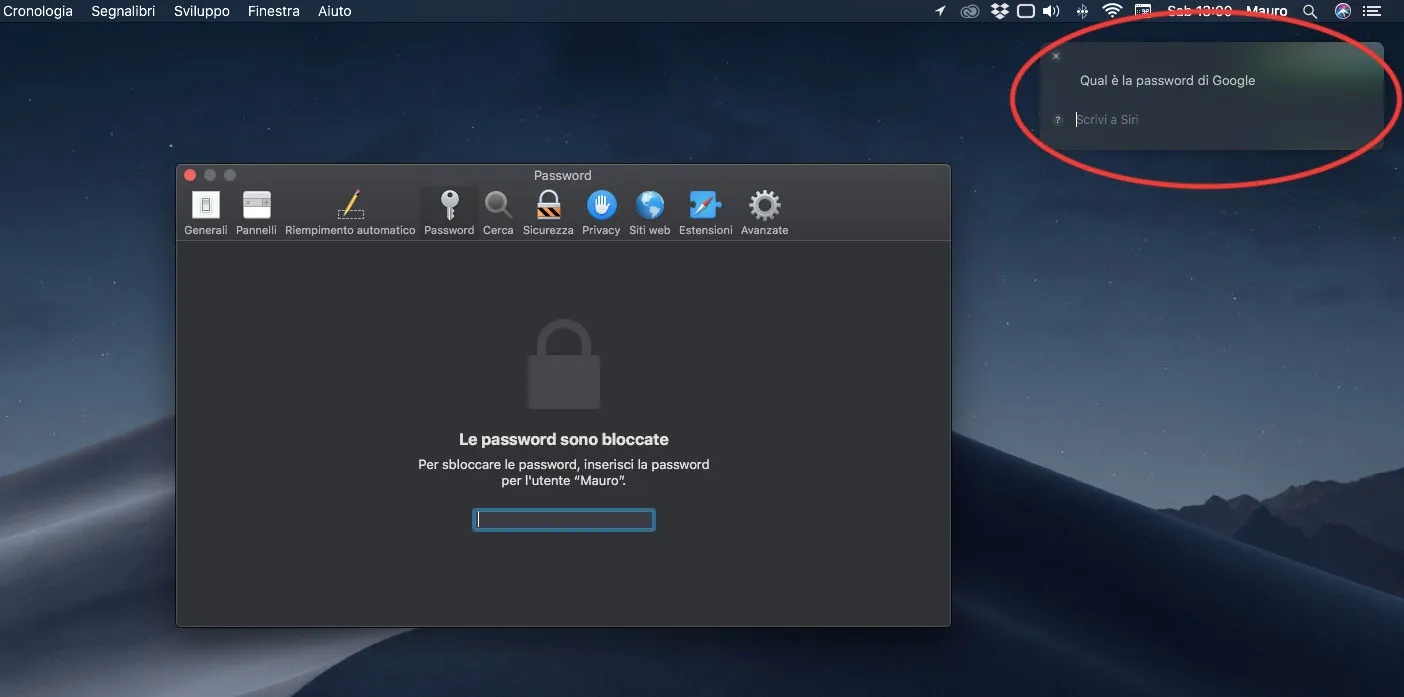Open the Sviluppo menu
The image size is (1404, 697).
201,10
